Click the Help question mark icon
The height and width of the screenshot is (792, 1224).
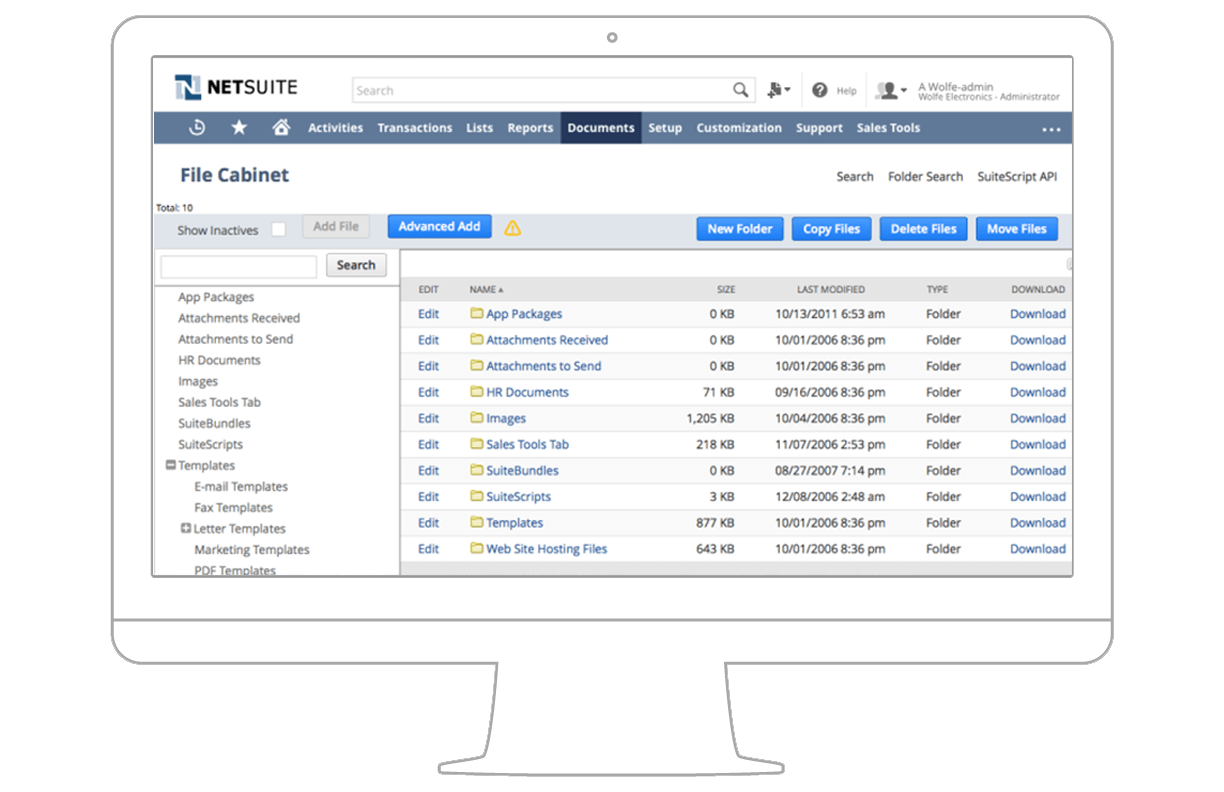[x=820, y=90]
